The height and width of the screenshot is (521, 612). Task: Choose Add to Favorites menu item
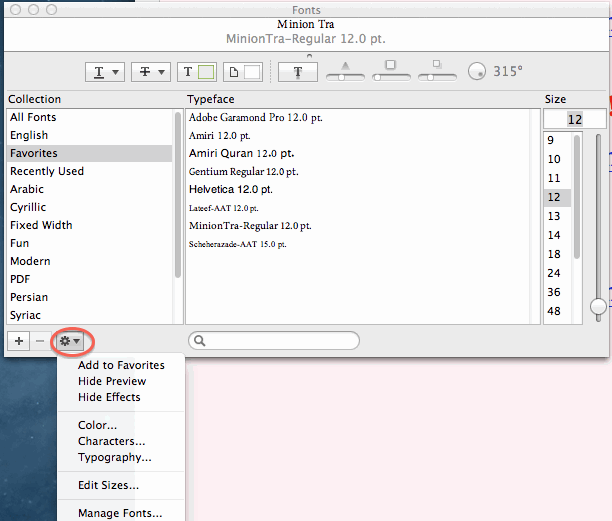(x=121, y=365)
